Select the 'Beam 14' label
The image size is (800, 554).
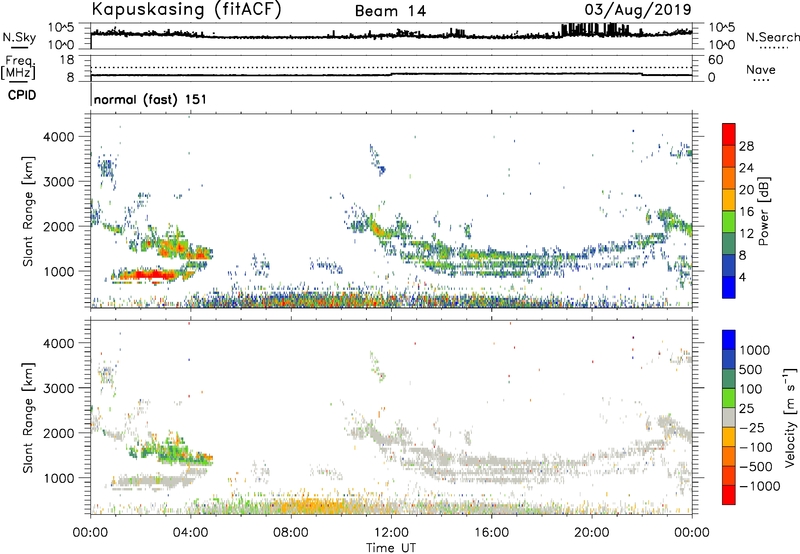click(390, 11)
